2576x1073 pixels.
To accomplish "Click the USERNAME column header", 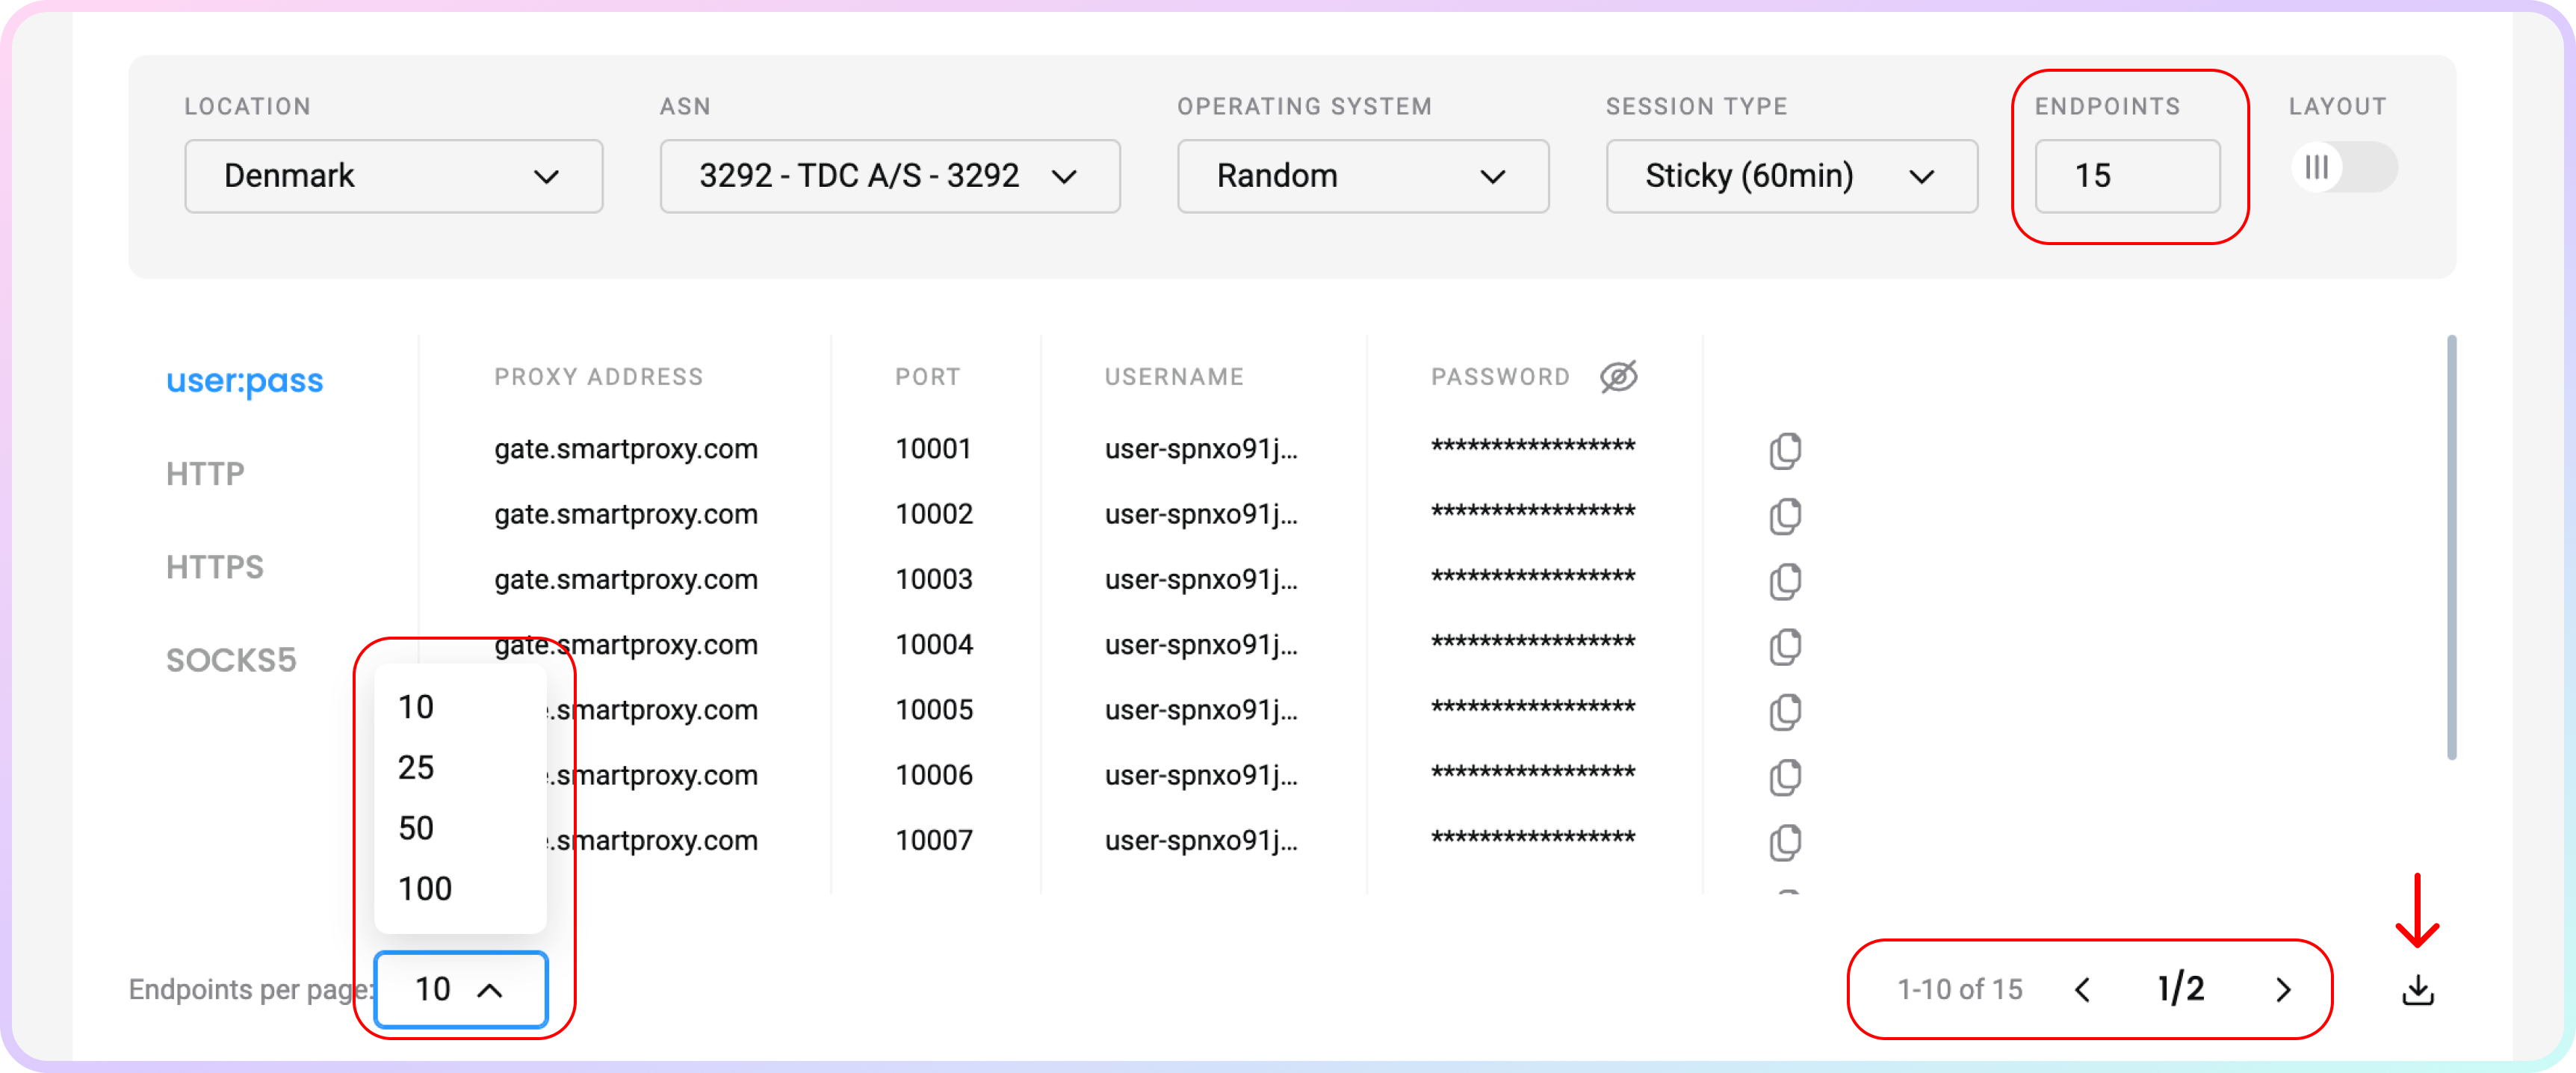I will tap(1174, 377).
